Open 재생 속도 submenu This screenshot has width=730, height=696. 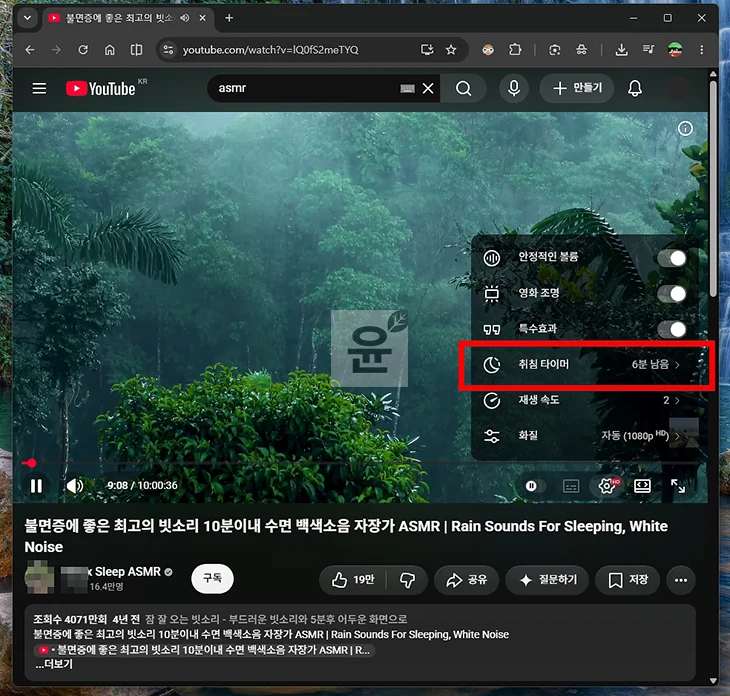point(585,400)
